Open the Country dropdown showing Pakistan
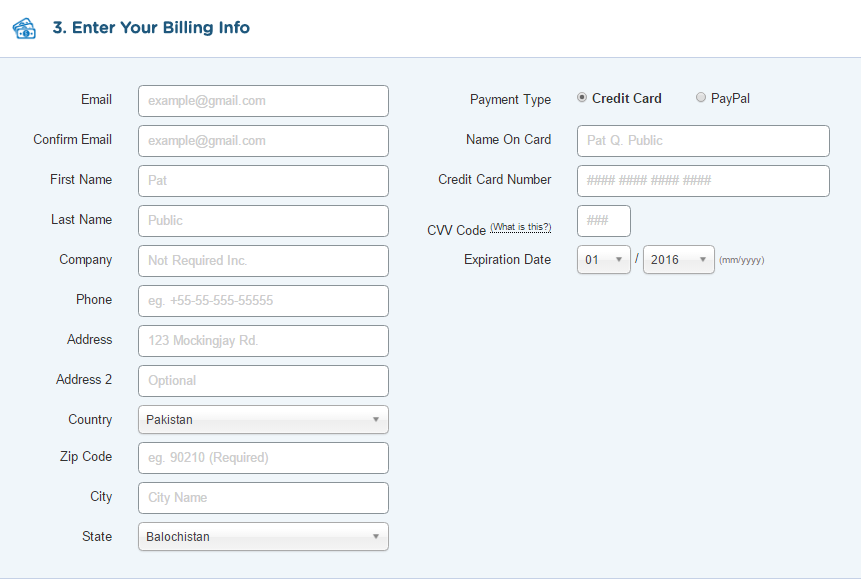Image resolution: width=861 pixels, height=581 pixels. coord(263,419)
